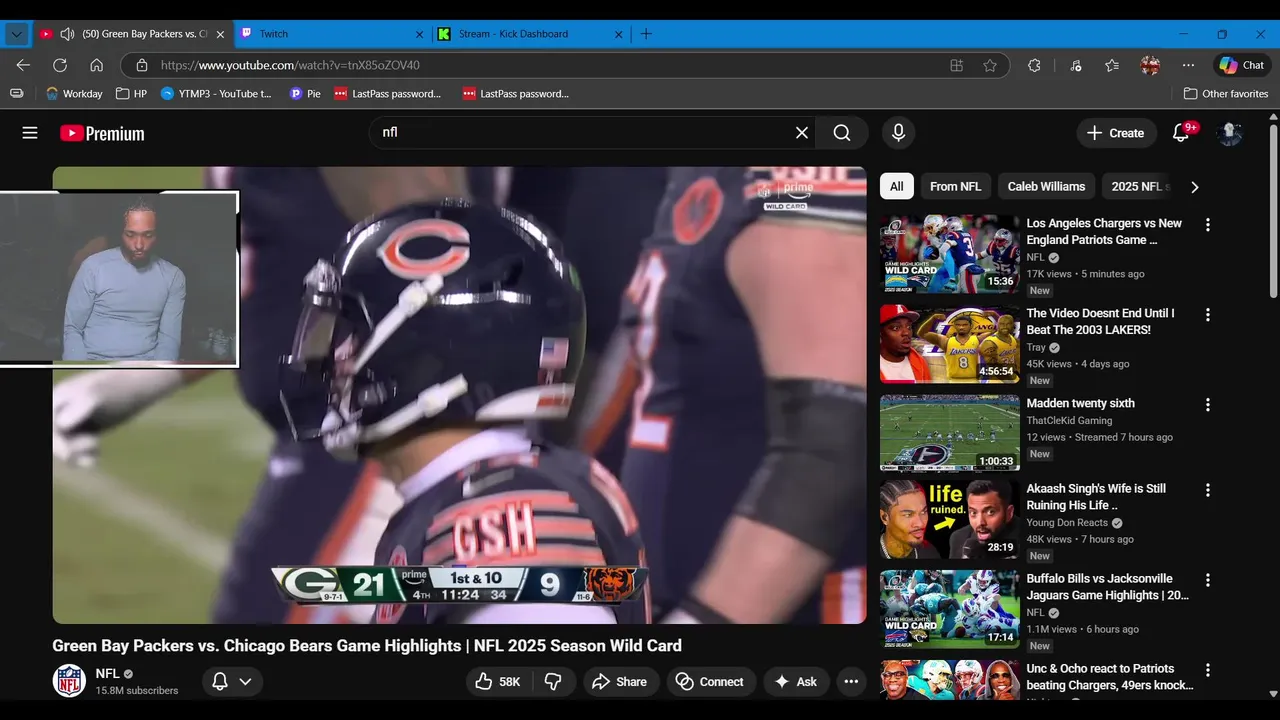Open the Copilot Chat button
Screen dimensions: 1280x720
click(x=1241, y=65)
